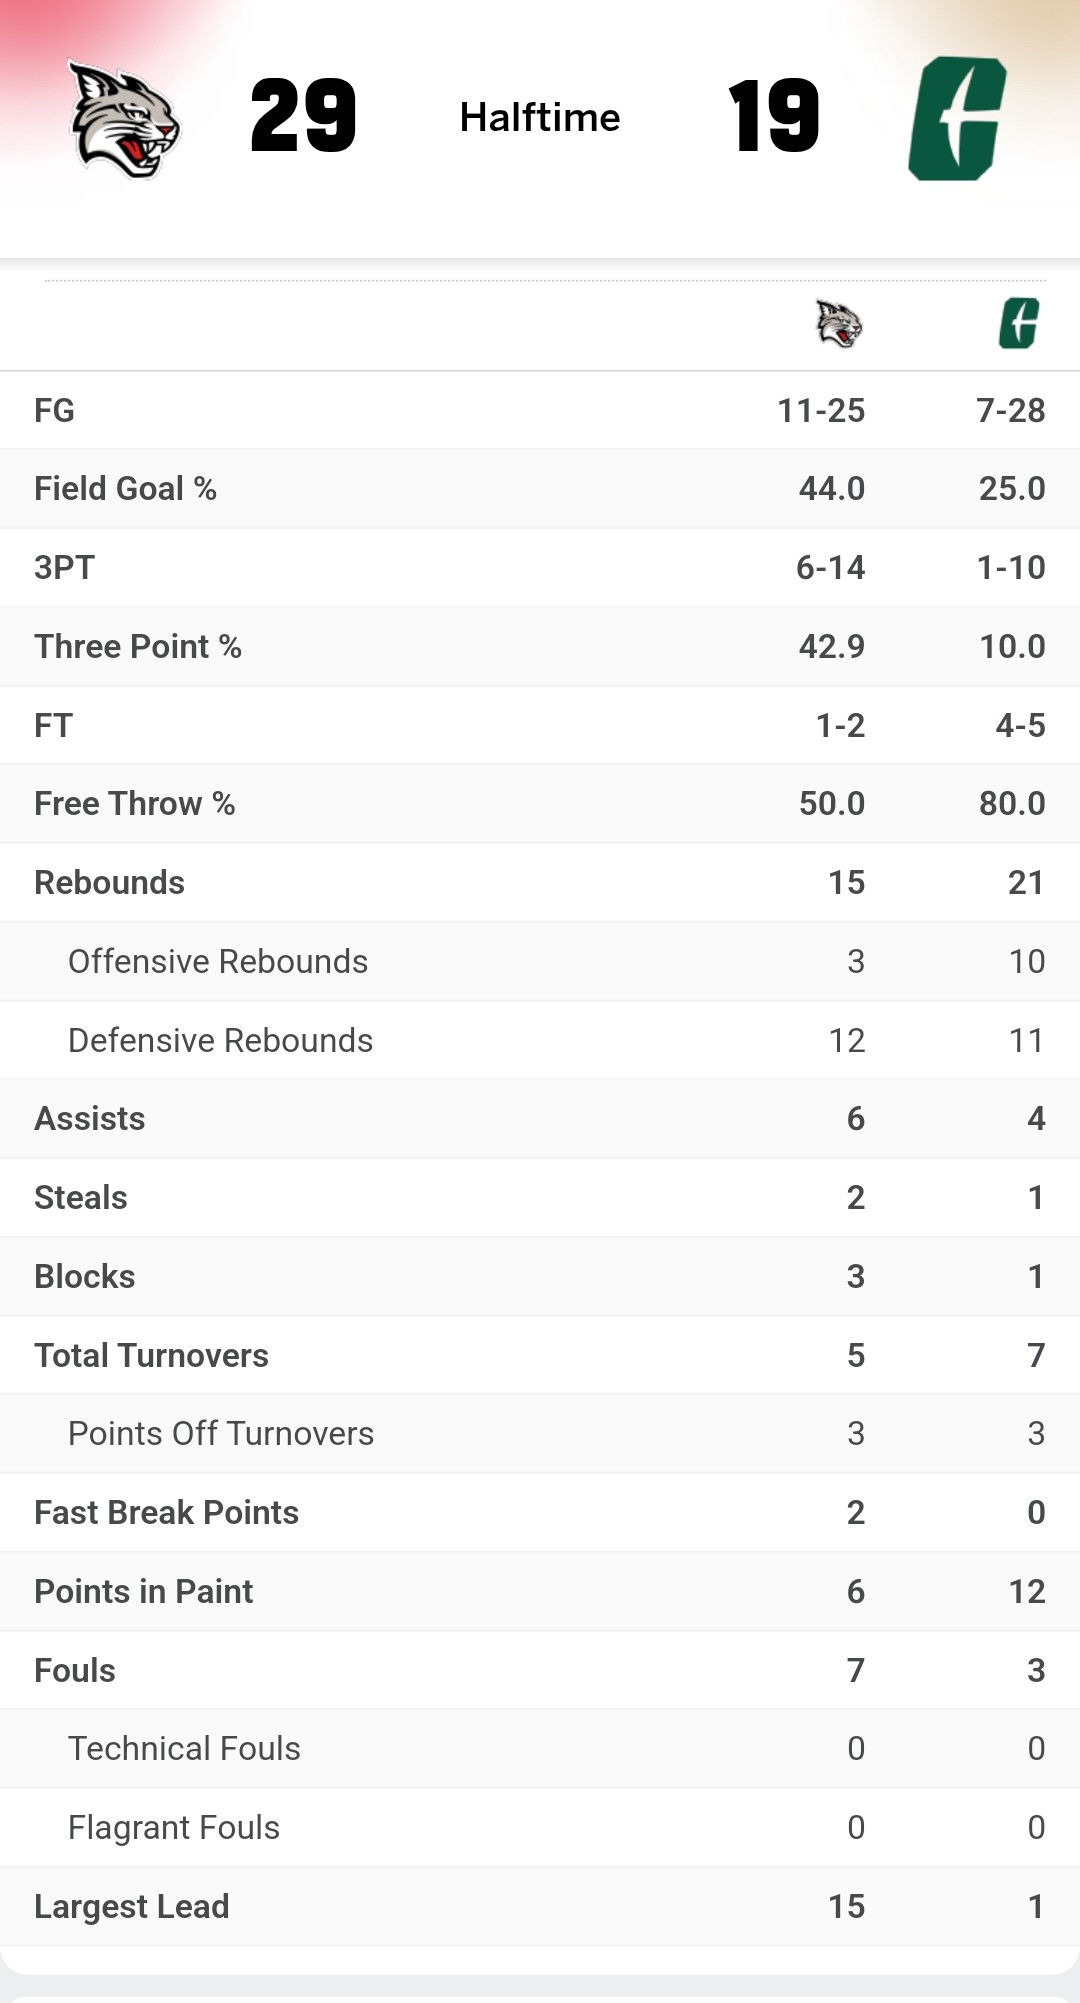Tap the Halftime game status label
1080x2003 pixels.
(540, 118)
